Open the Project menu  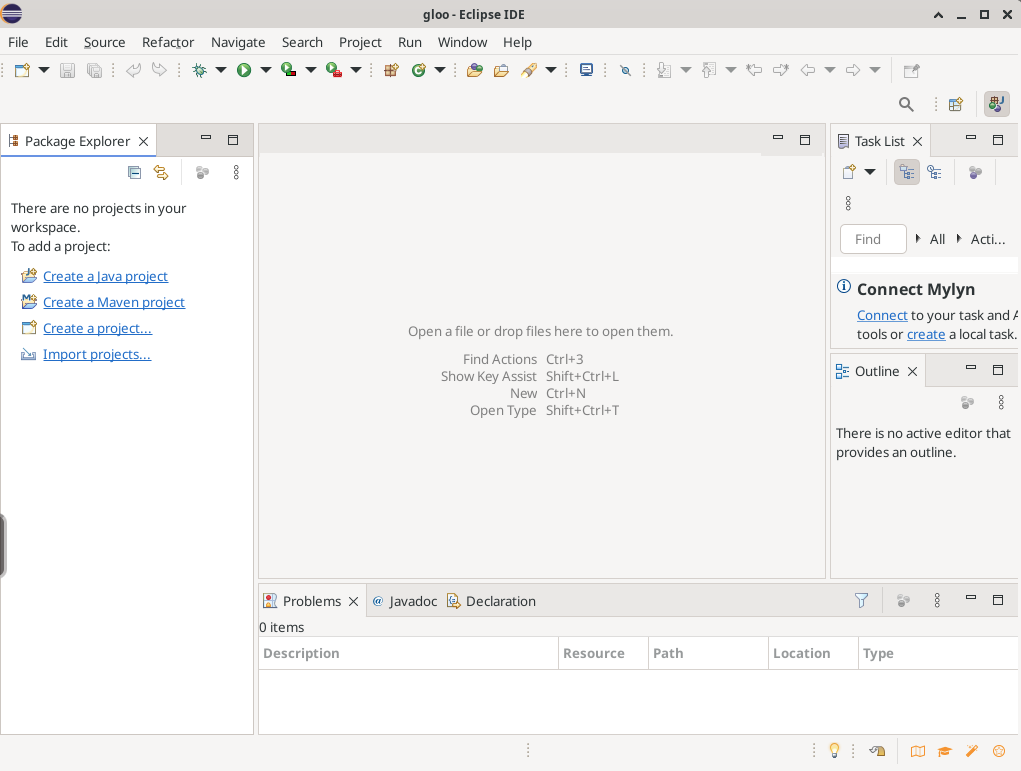tap(360, 42)
